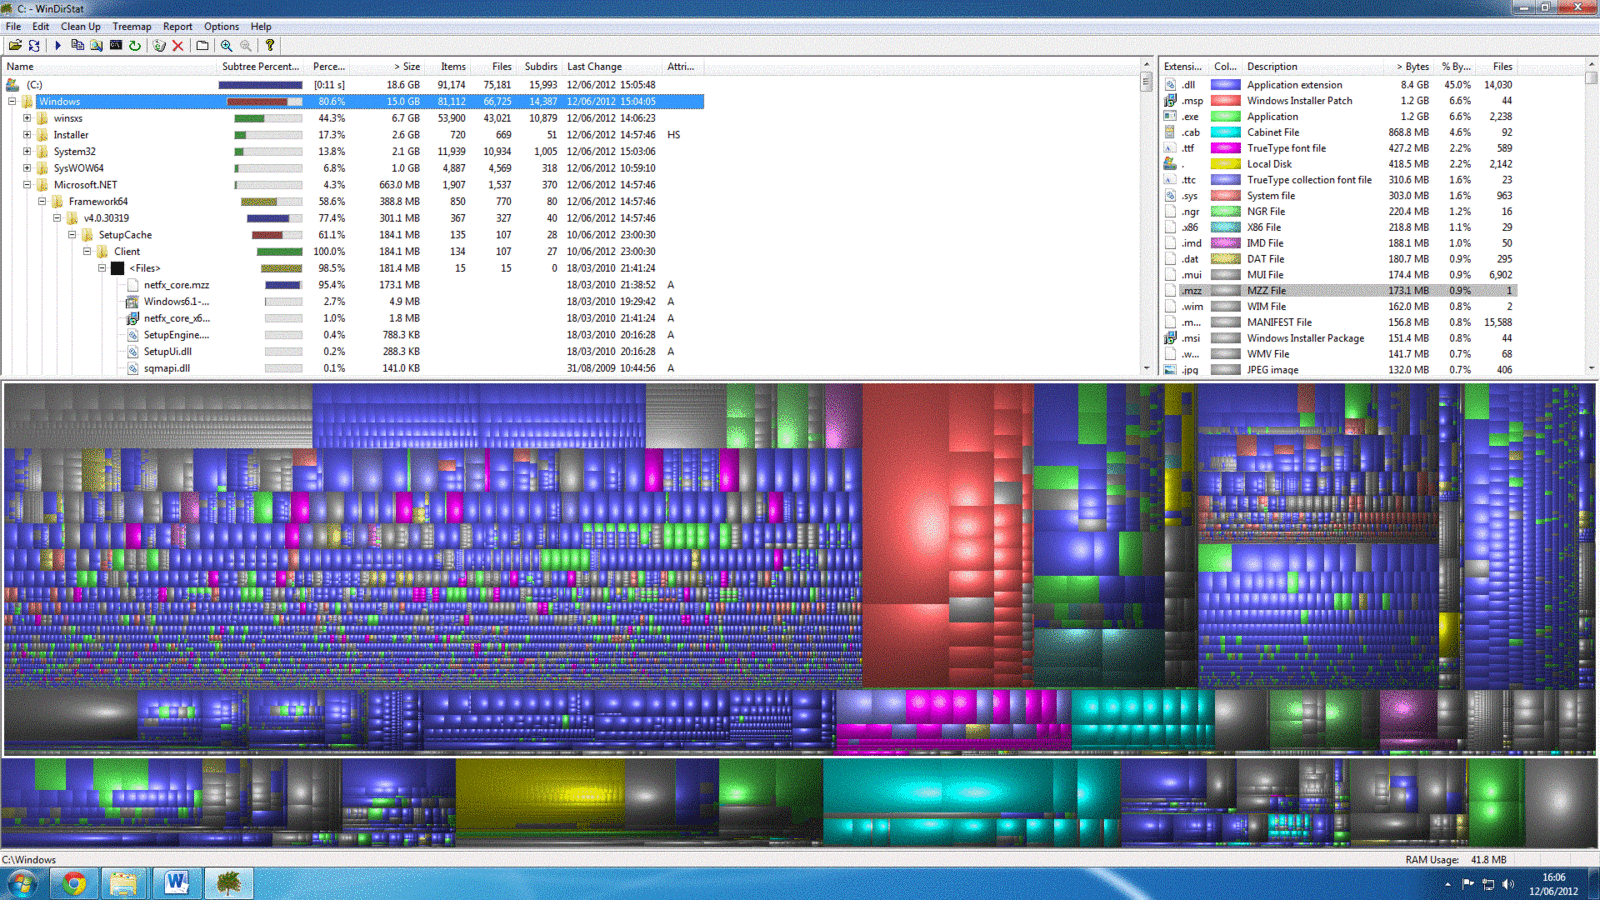
Task: Click the netfx_core.mzz file icon
Action: [x=132, y=285]
